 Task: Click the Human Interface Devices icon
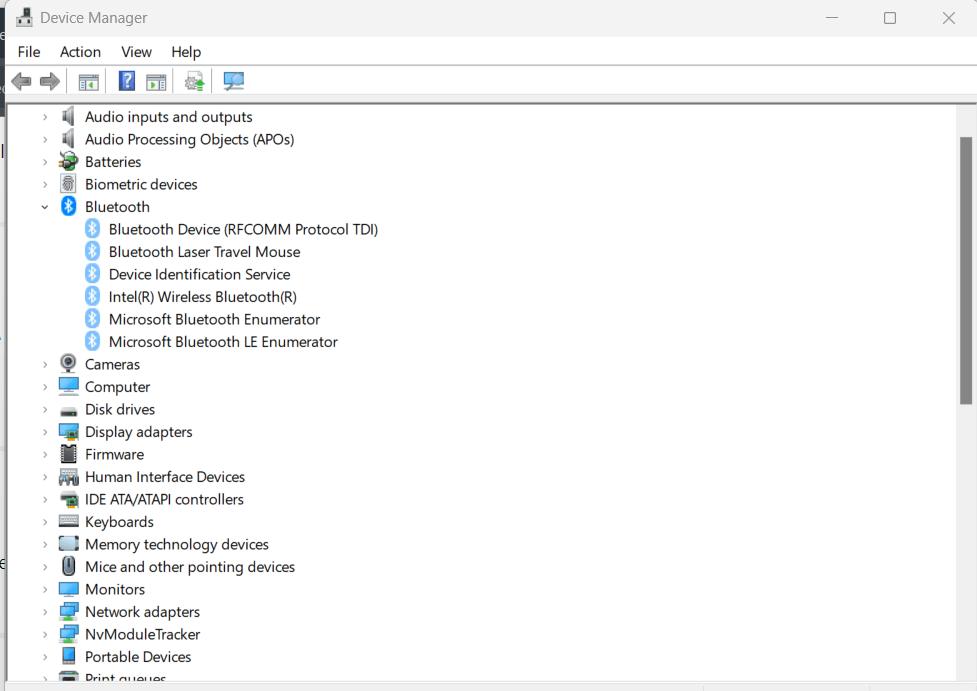tap(69, 477)
